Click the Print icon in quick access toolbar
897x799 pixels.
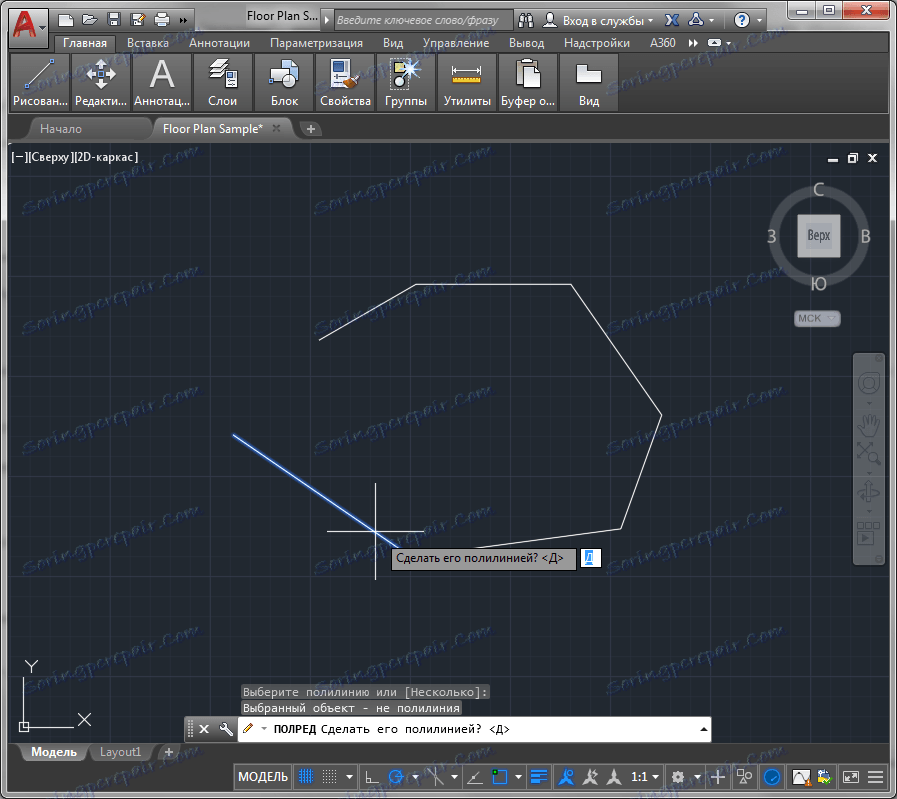(161, 19)
